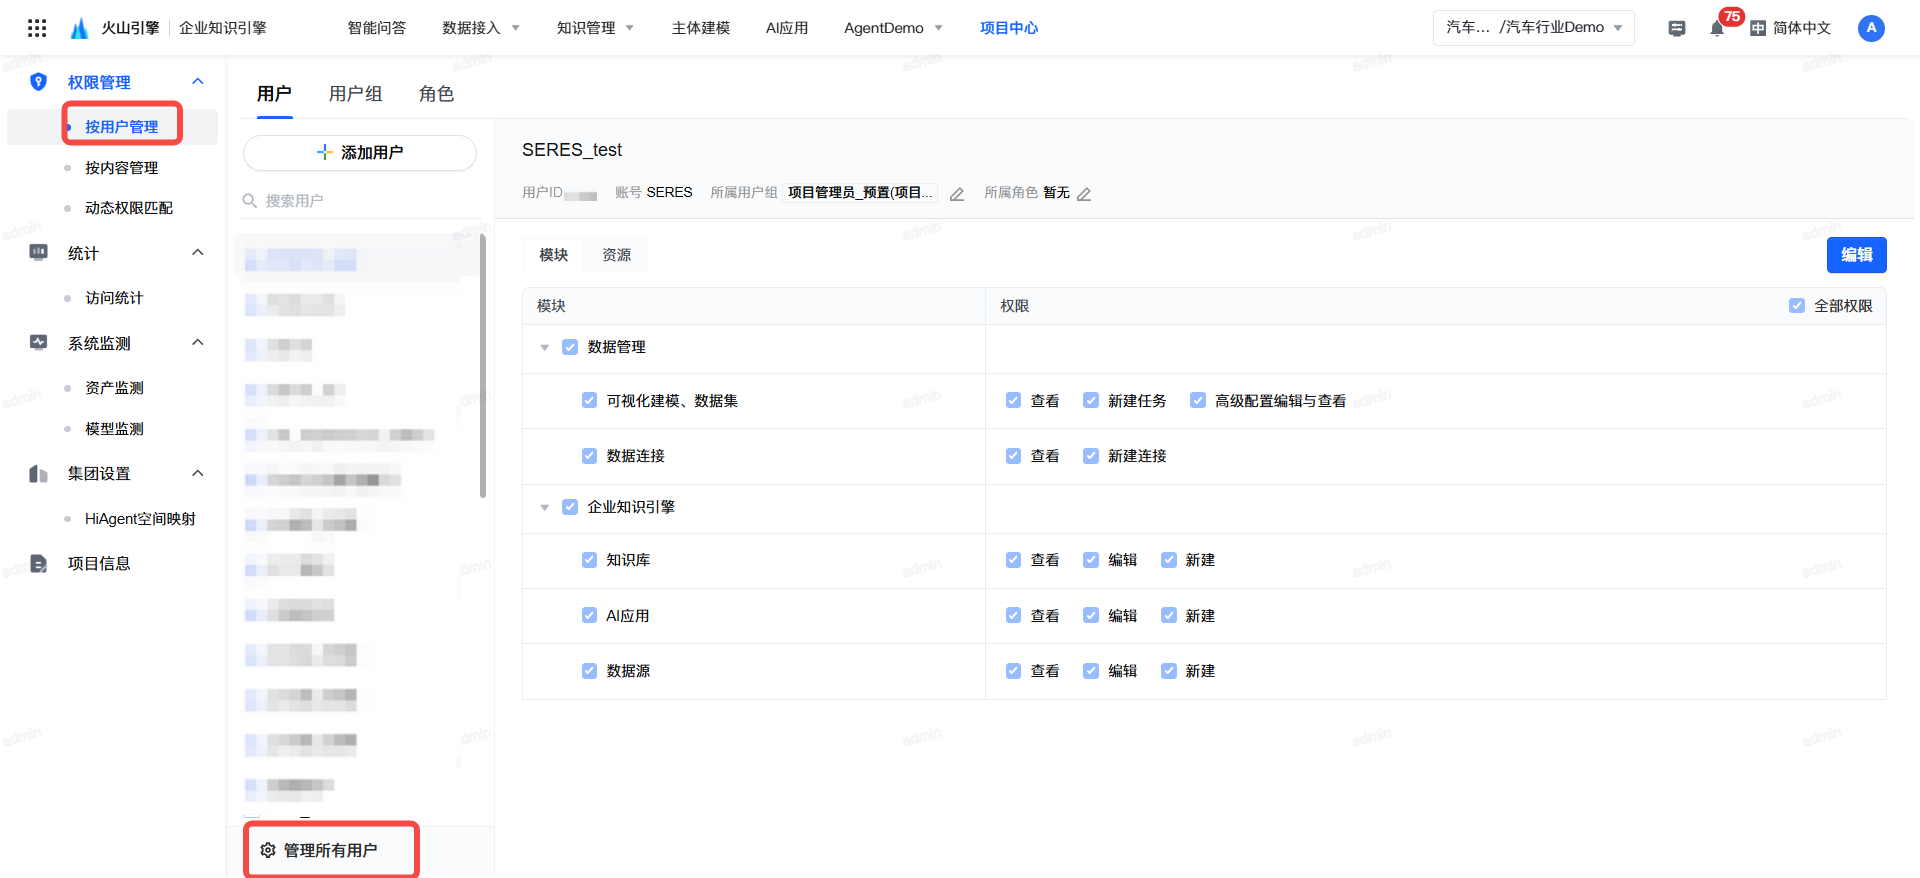Collapse the 数据管理 tree row
Screen dimensions: 1920x878
[x=545, y=348]
